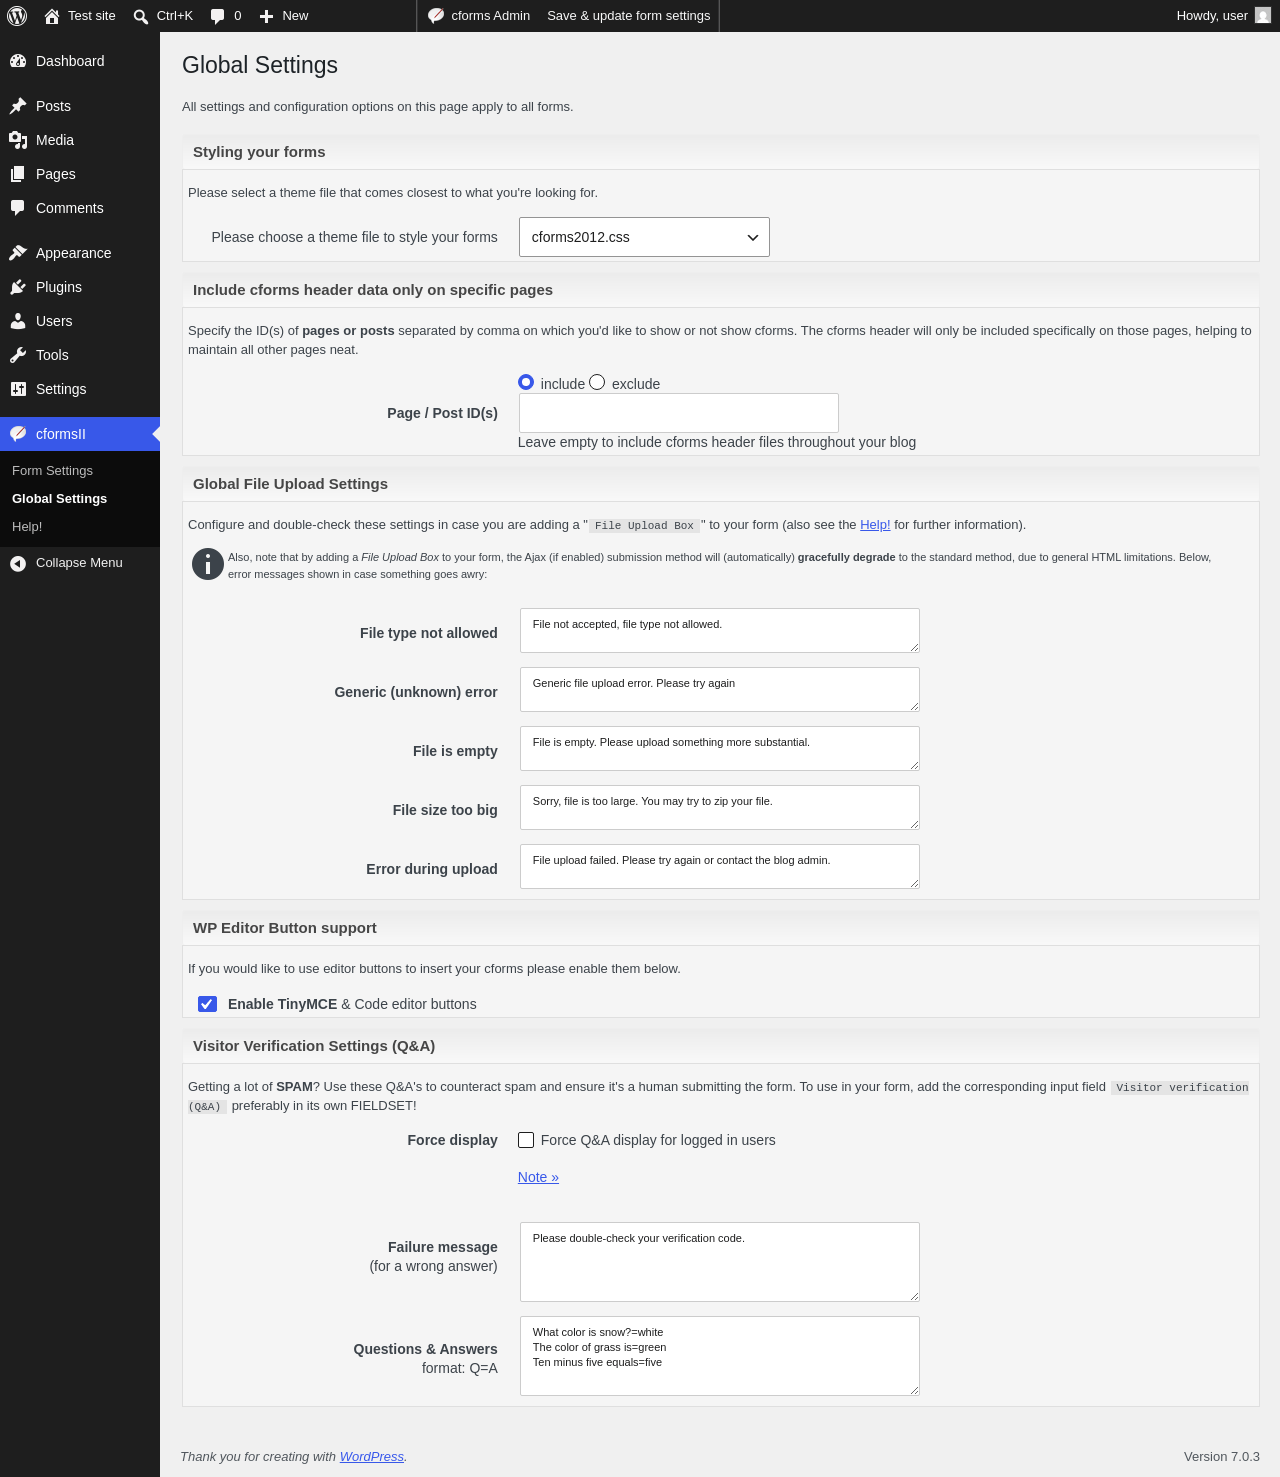Uncheck Enable TinyMCE editor buttons checkbox
The width and height of the screenshot is (1280, 1477).
coord(208,1004)
